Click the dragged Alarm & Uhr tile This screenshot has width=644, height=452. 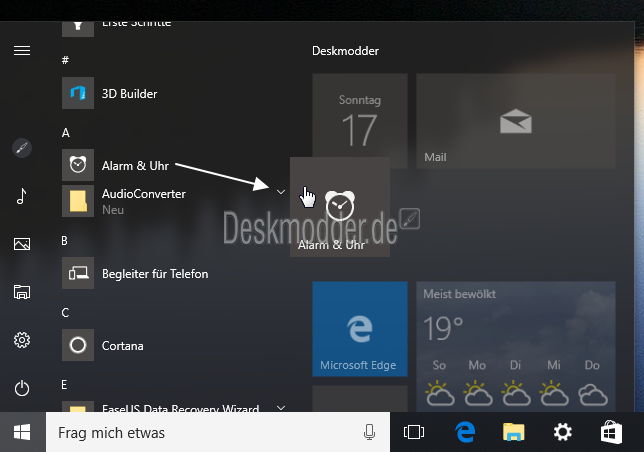(x=340, y=207)
